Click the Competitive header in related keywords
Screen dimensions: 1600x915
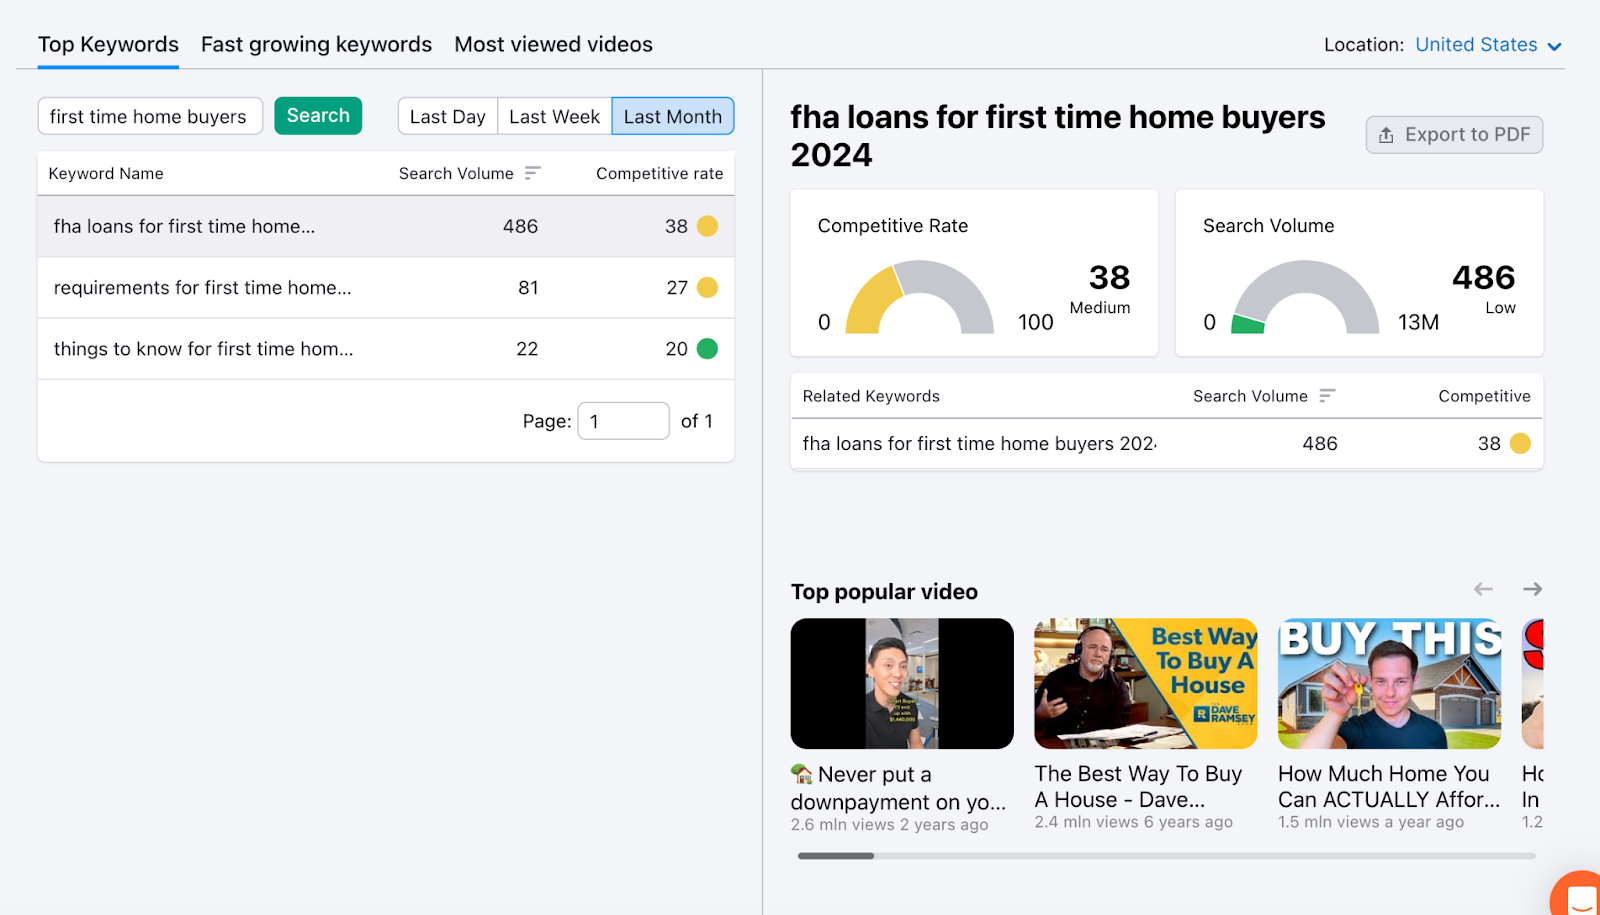[1484, 396]
